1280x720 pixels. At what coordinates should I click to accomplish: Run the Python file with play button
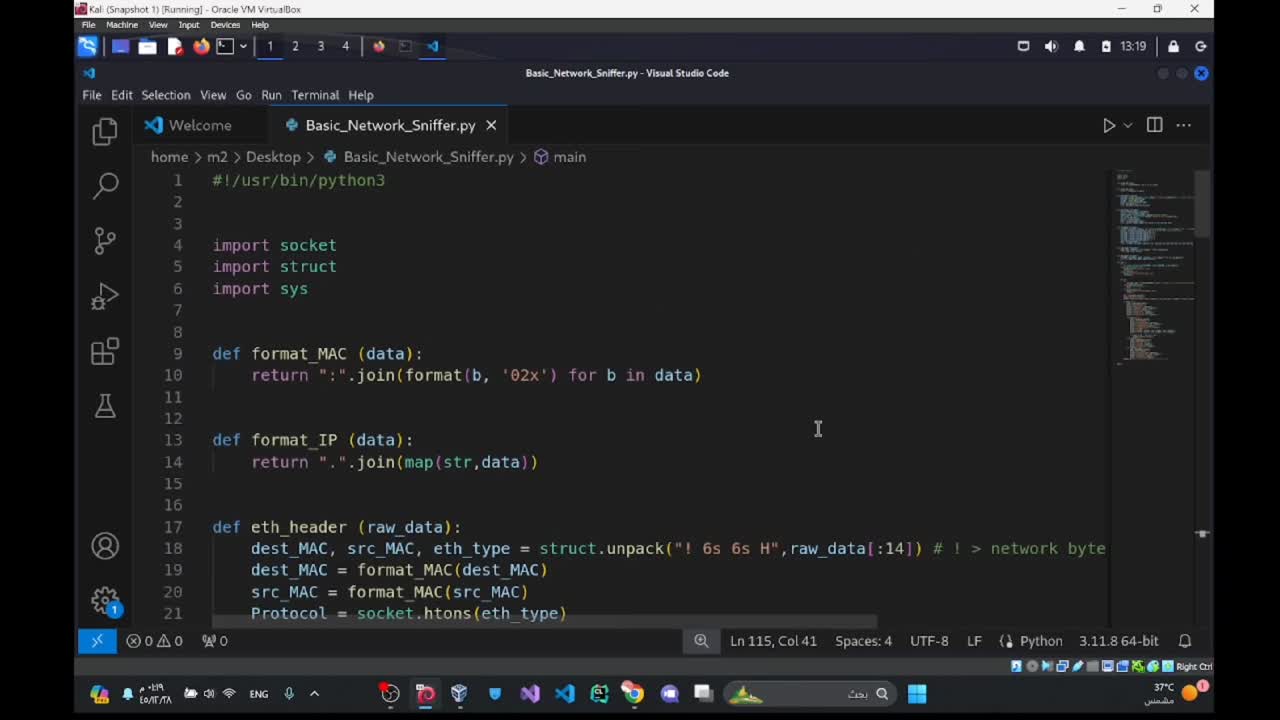click(1108, 125)
